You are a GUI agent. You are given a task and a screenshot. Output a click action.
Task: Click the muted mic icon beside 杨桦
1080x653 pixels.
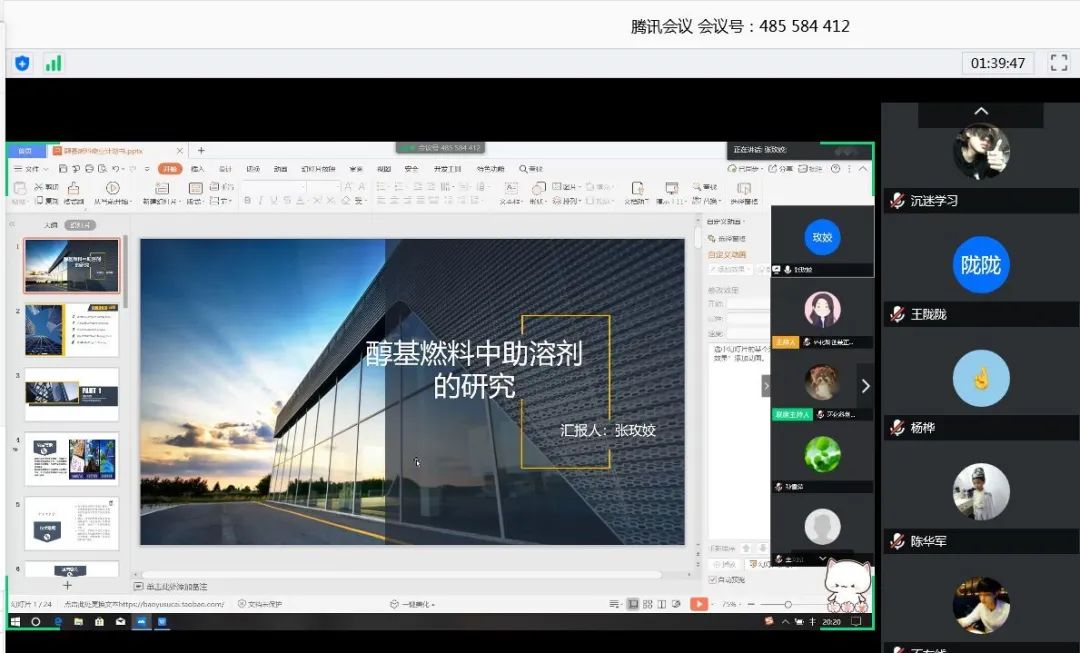pyautogui.click(x=897, y=428)
